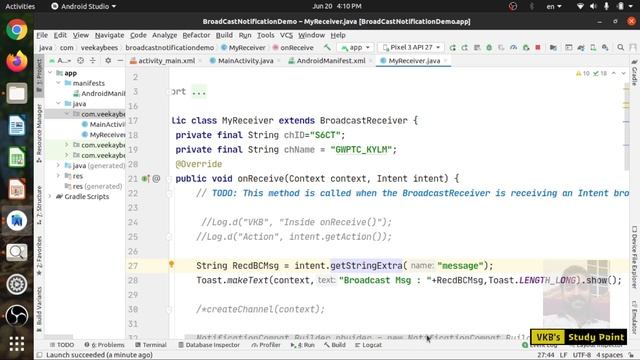Collapse the manifests folder
Screen dimensions: 640x360
[58, 83]
